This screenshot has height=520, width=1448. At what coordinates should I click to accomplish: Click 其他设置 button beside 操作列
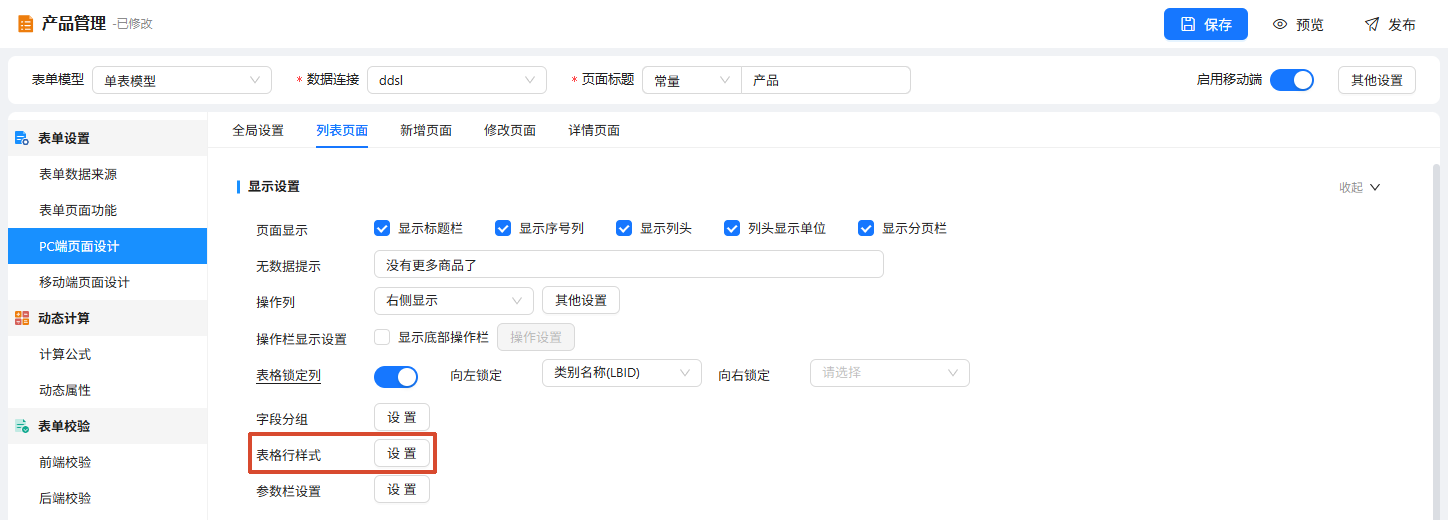pyautogui.click(x=581, y=300)
